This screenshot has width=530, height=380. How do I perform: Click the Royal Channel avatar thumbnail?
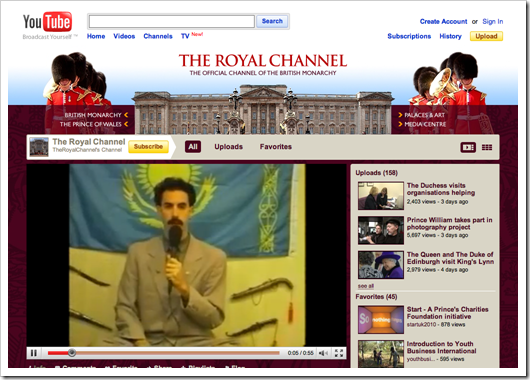tap(39, 147)
